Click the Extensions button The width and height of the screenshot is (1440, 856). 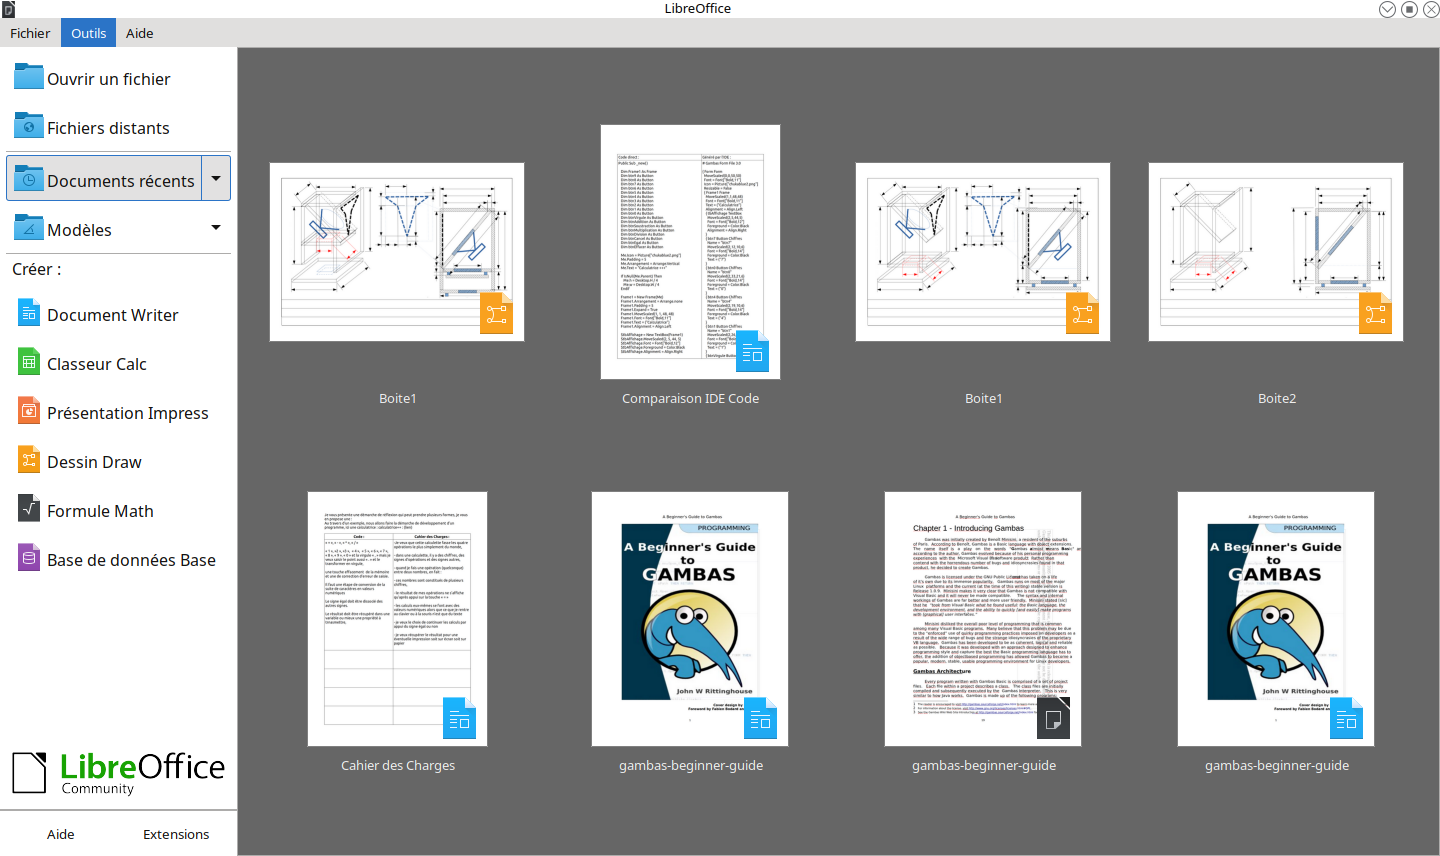coord(176,834)
